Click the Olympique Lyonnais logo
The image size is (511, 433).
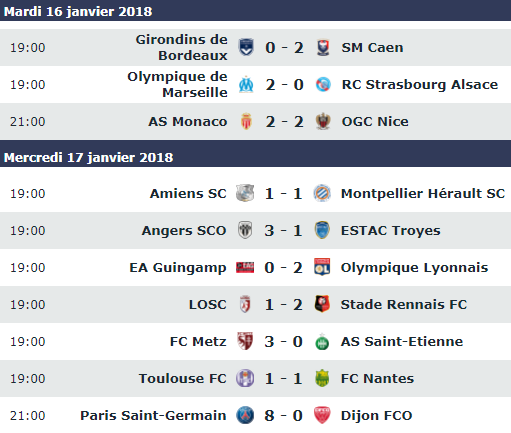pyautogui.click(x=322, y=267)
